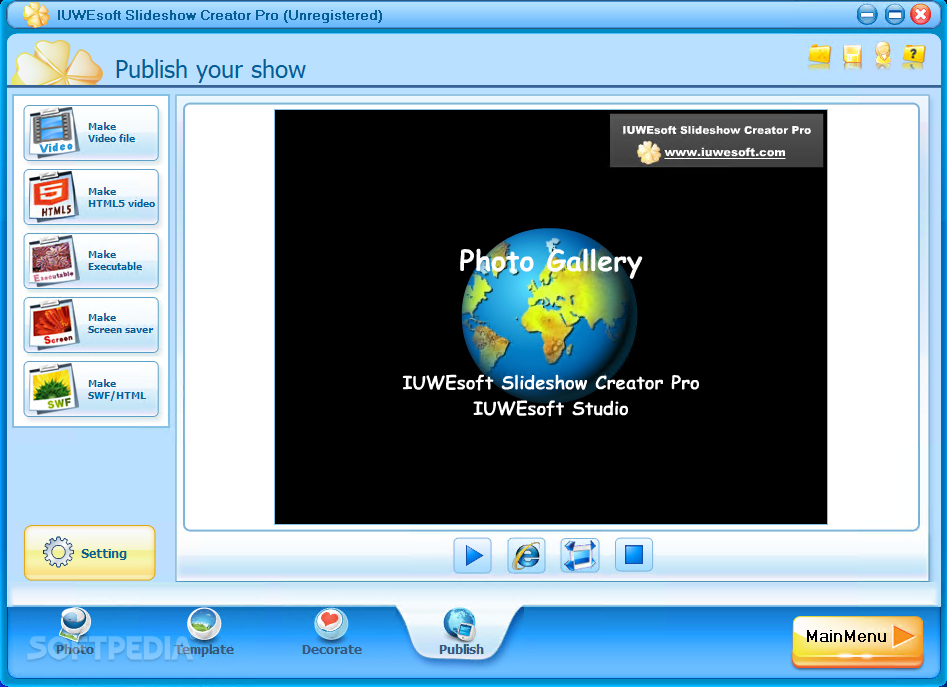Image resolution: width=947 pixels, height=687 pixels.
Task: Click the save project floppy icon
Action: click(852, 56)
